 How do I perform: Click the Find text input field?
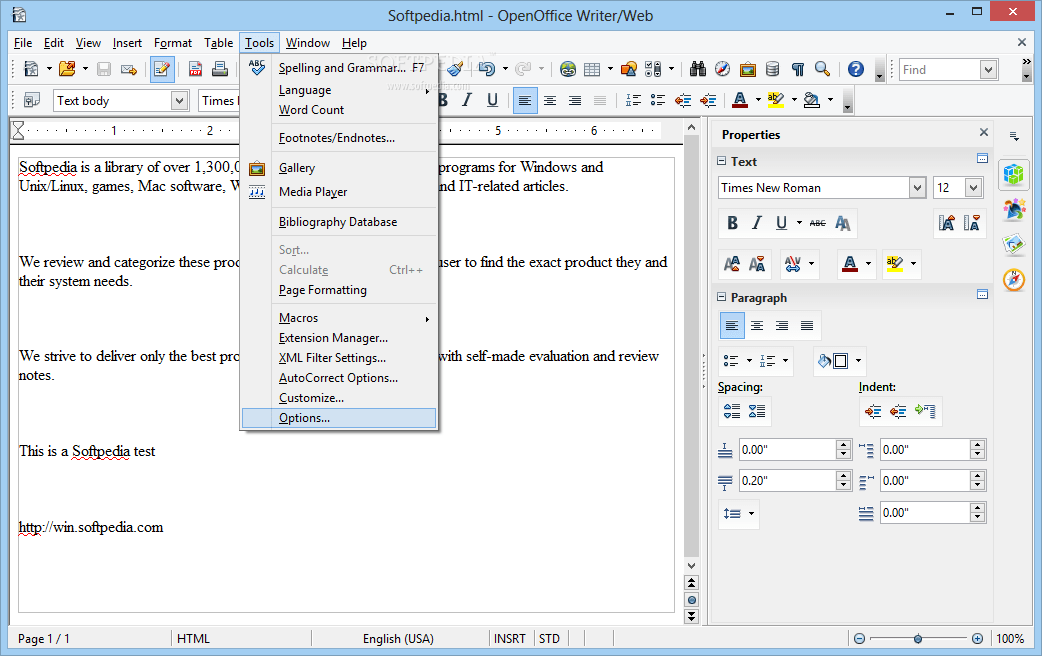(940, 69)
